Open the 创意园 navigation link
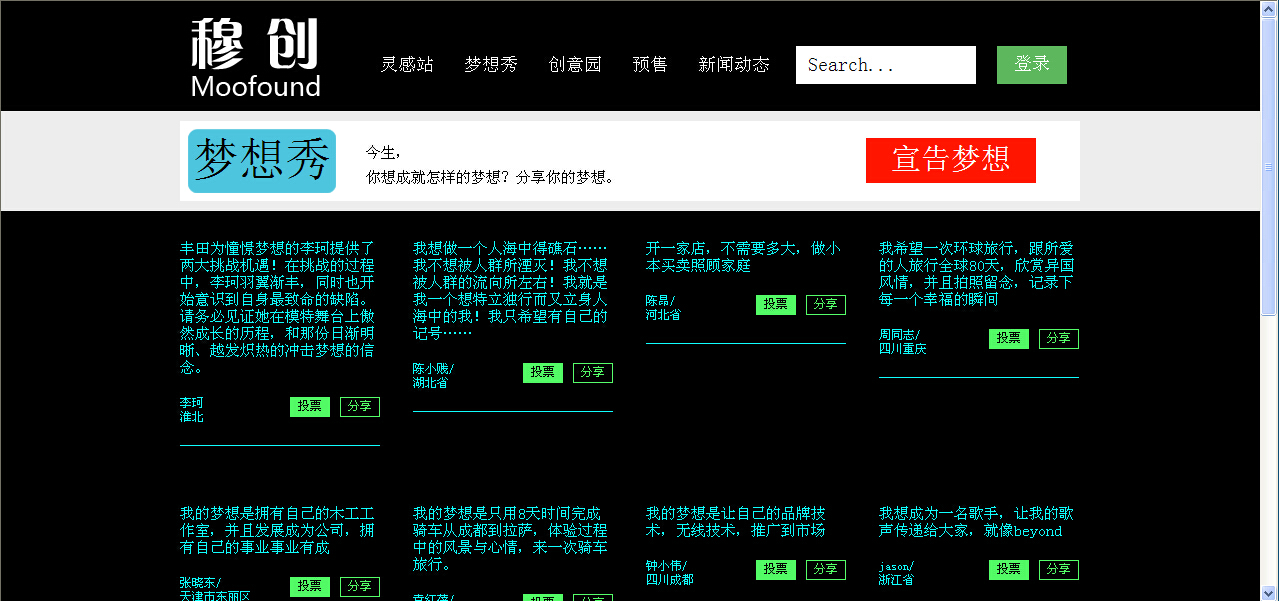This screenshot has height=601, width=1279. pos(575,65)
